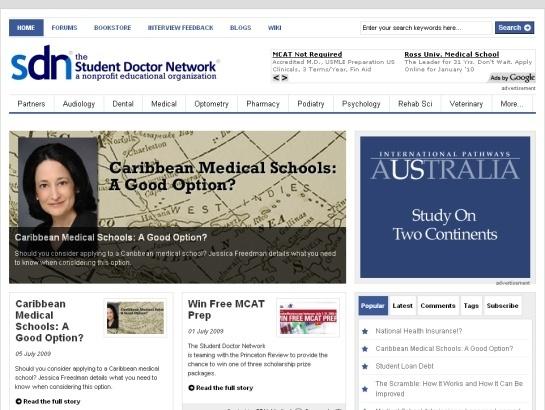Click the star beside The Scramble article
Image resolution: width=545 pixels, height=410 pixels.
(x=365, y=389)
